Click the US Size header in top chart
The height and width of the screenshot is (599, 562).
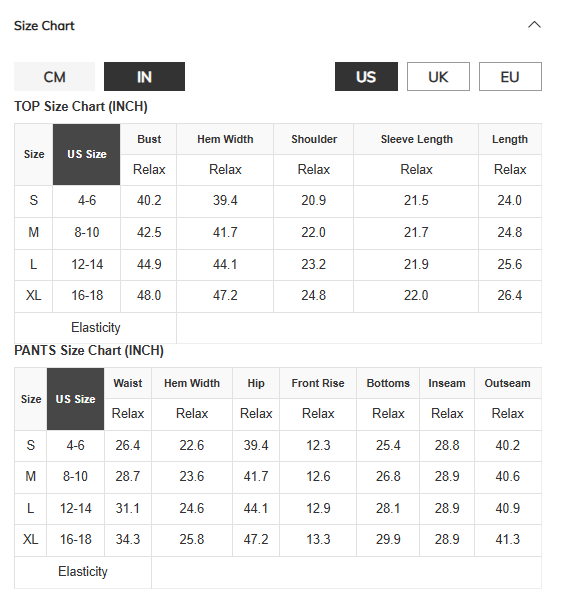pos(87,154)
